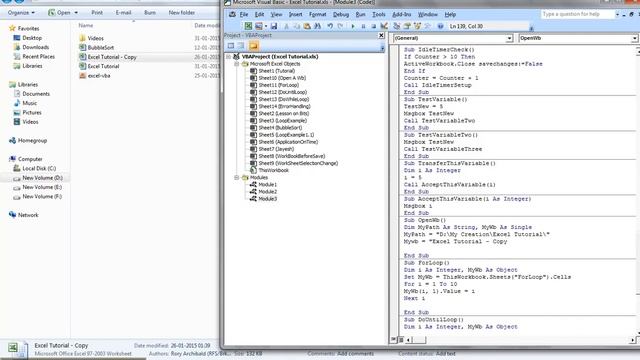Toggle Folders in the Project panel
Screen dimensions: 640x360
(253, 46)
